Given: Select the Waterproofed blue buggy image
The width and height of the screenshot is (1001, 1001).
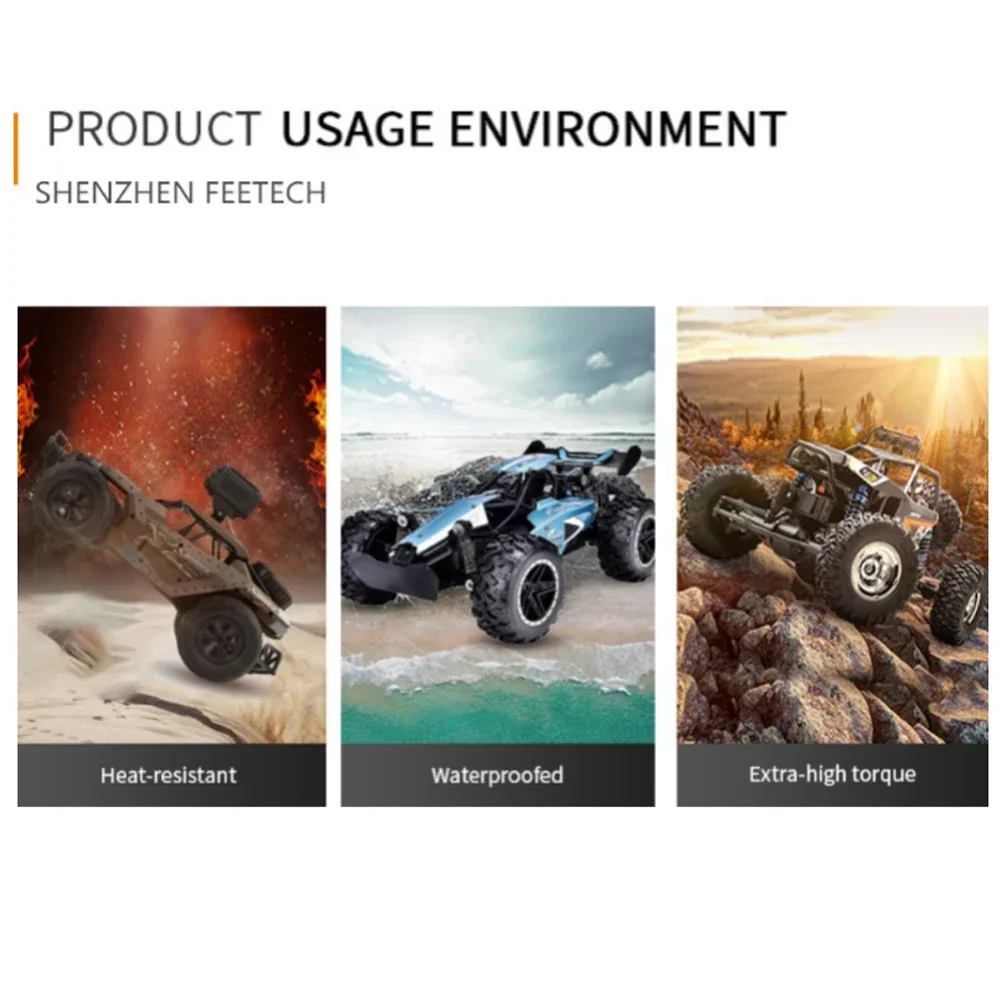Looking at the screenshot, I should coord(498,525).
